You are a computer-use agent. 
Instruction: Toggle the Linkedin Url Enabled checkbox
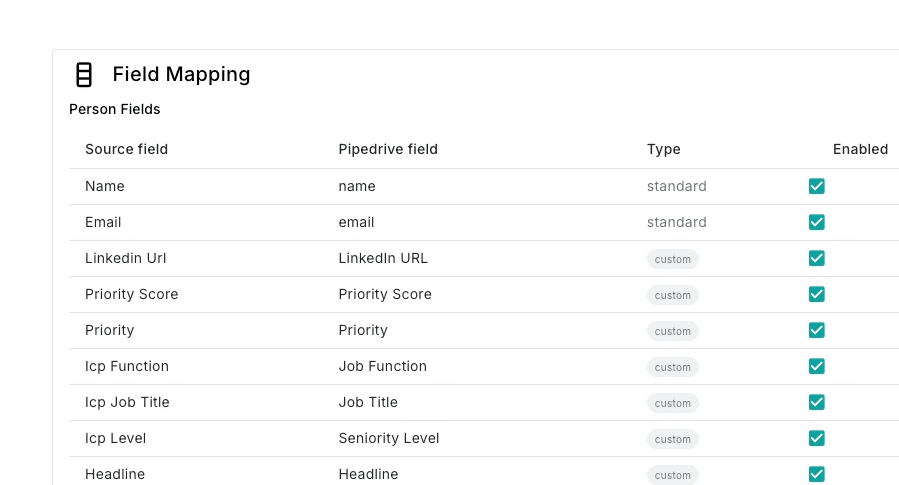(816, 258)
